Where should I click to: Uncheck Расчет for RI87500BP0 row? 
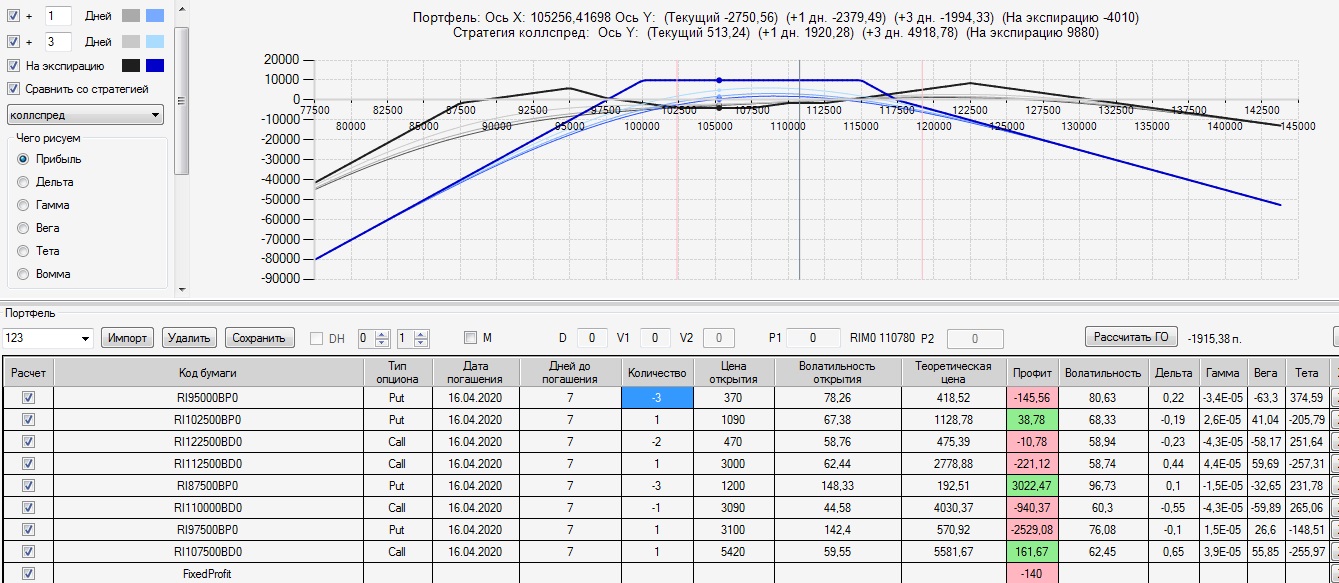pos(28,485)
